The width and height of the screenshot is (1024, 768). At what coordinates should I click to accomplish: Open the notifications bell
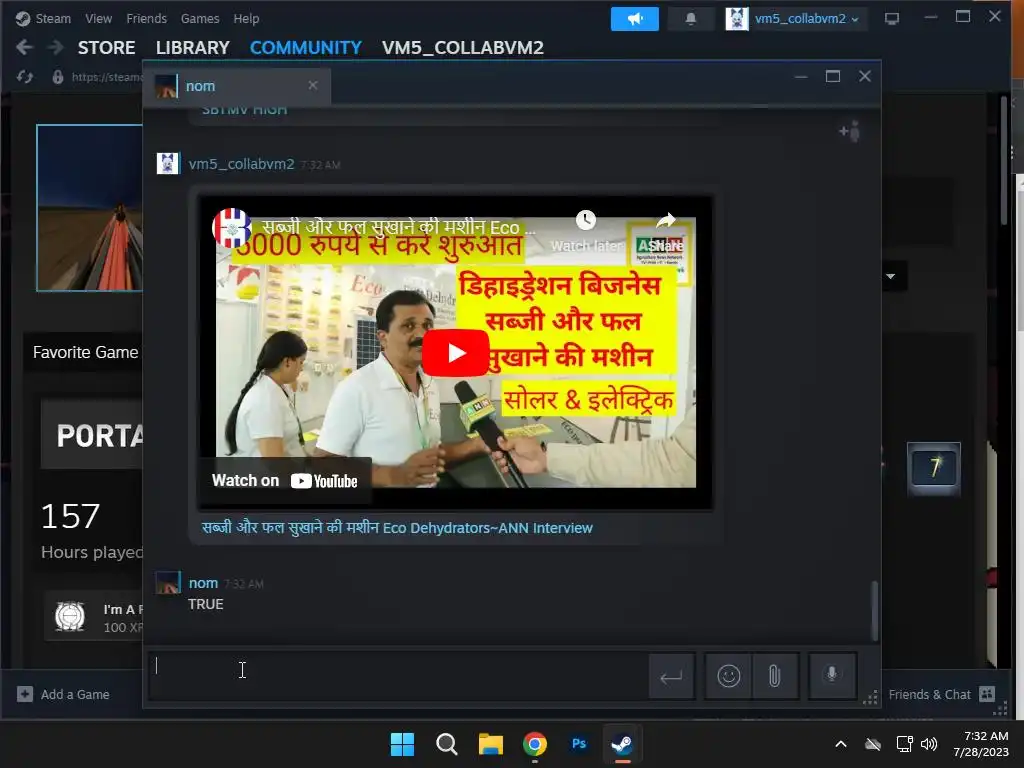point(690,19)
